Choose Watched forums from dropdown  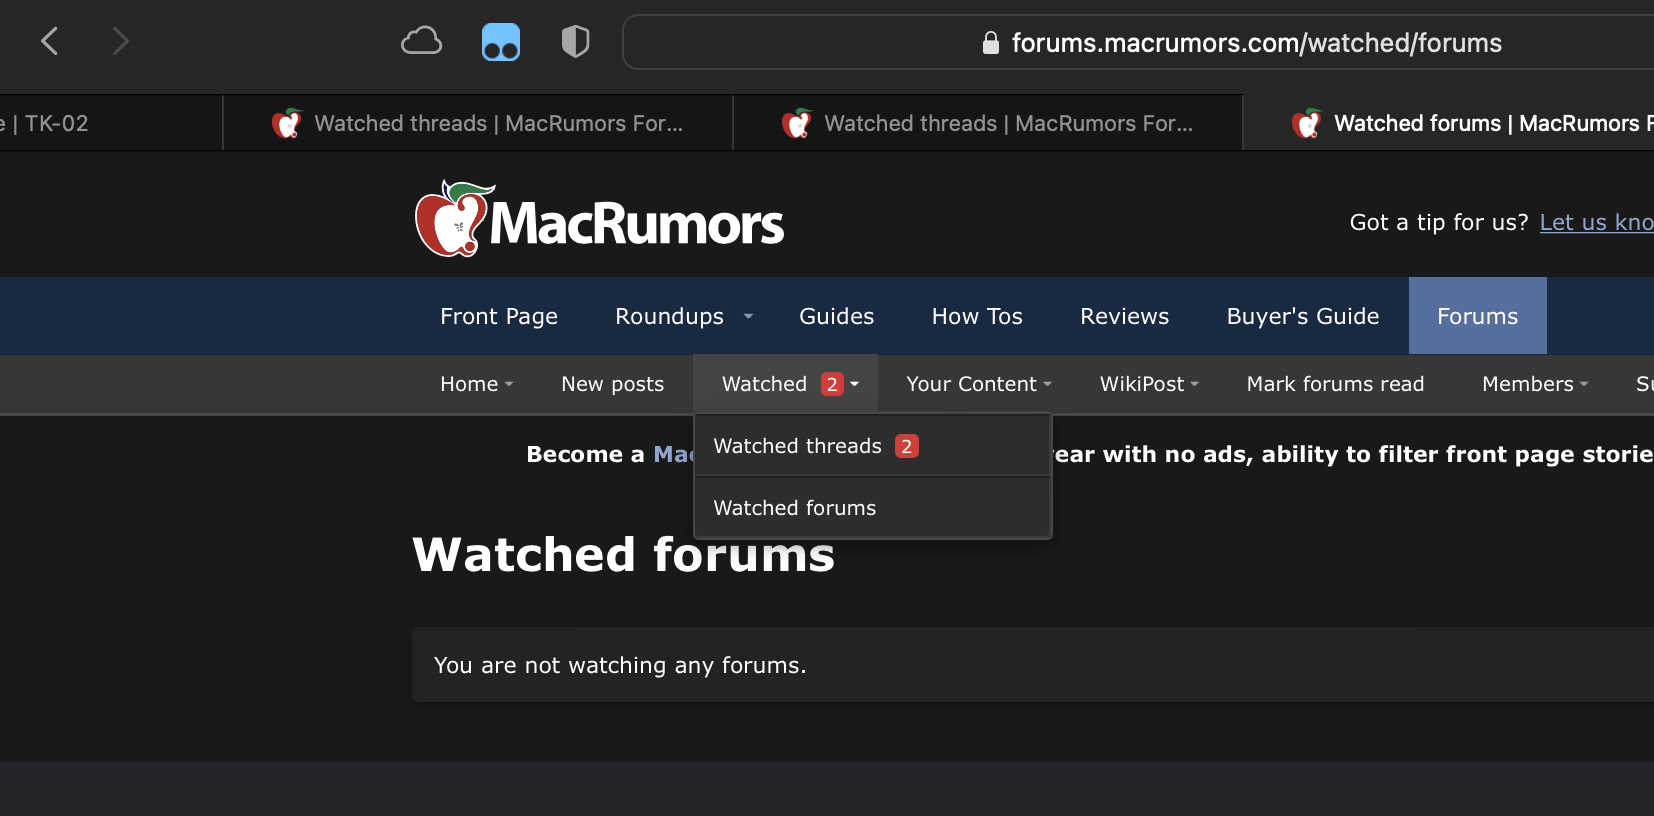pyautogui.click(x=872, y=508)
